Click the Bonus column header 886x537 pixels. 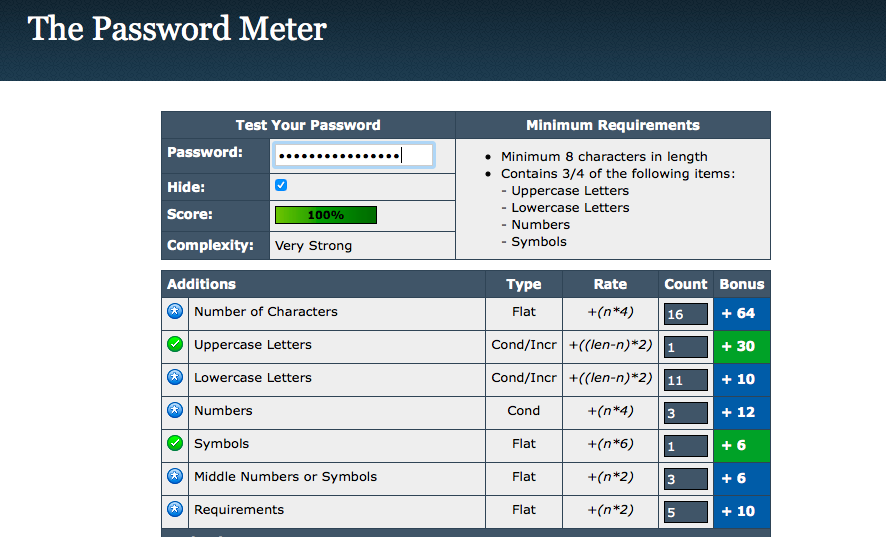(742, 284)
